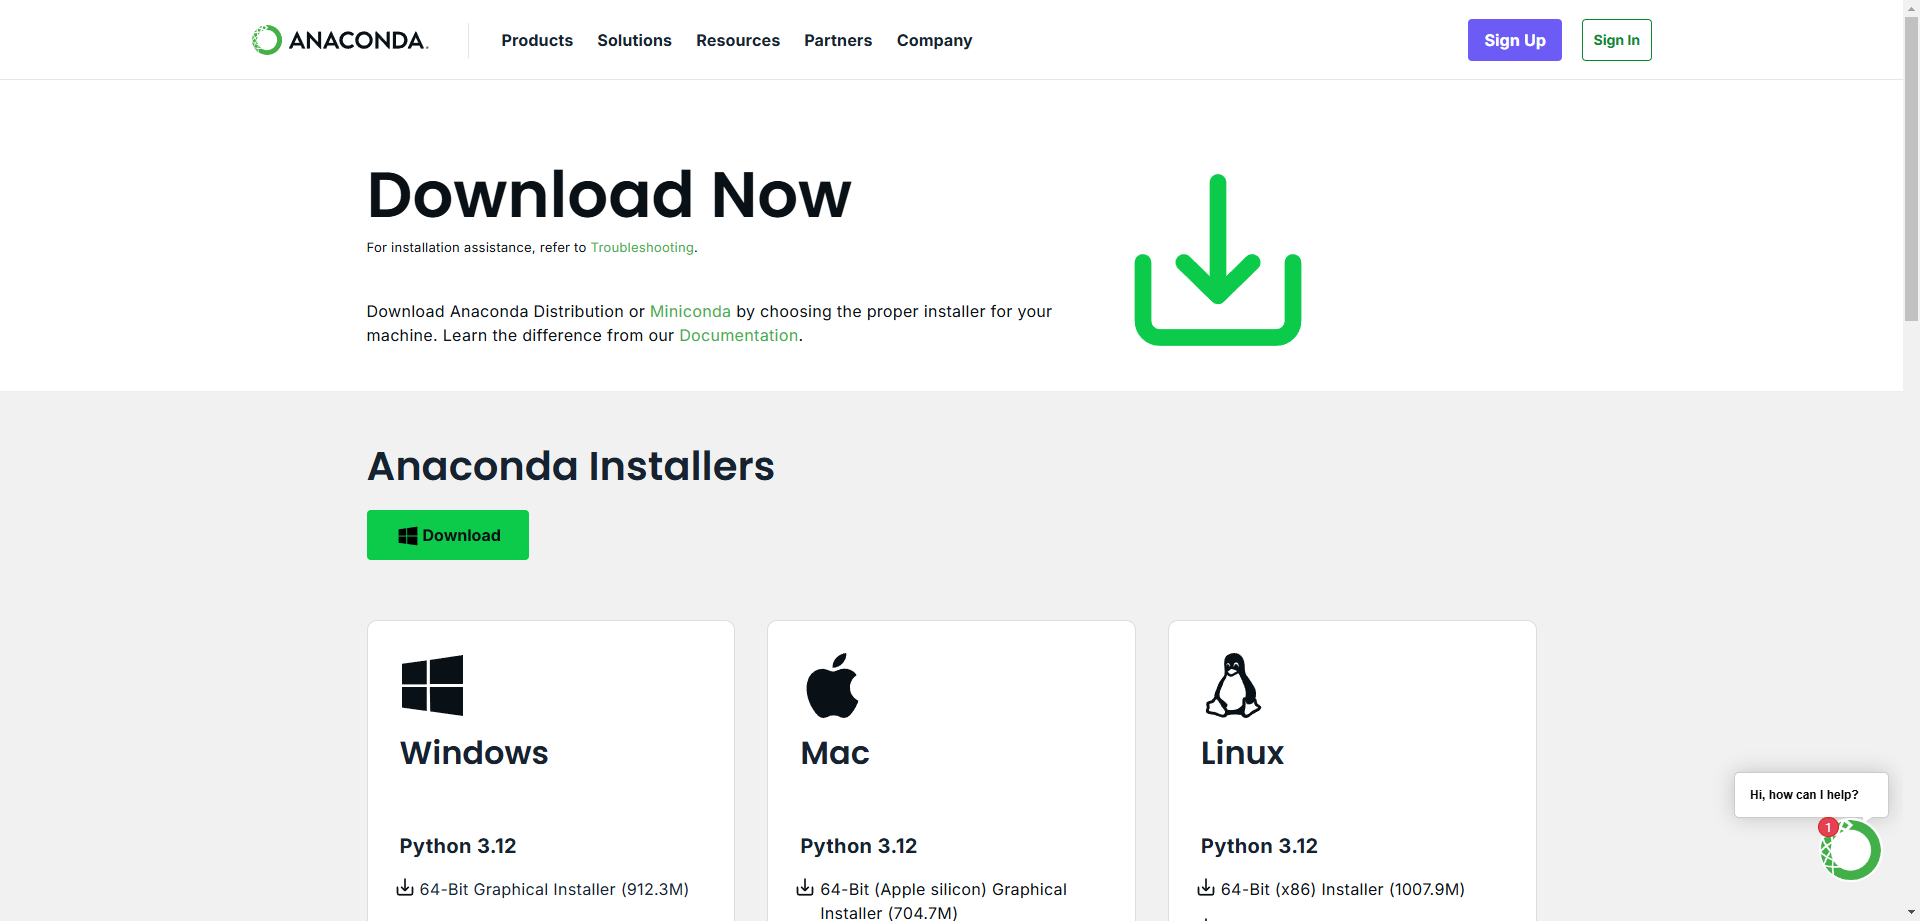
Task: Click the Sign In button
Action: (1616, 40)
